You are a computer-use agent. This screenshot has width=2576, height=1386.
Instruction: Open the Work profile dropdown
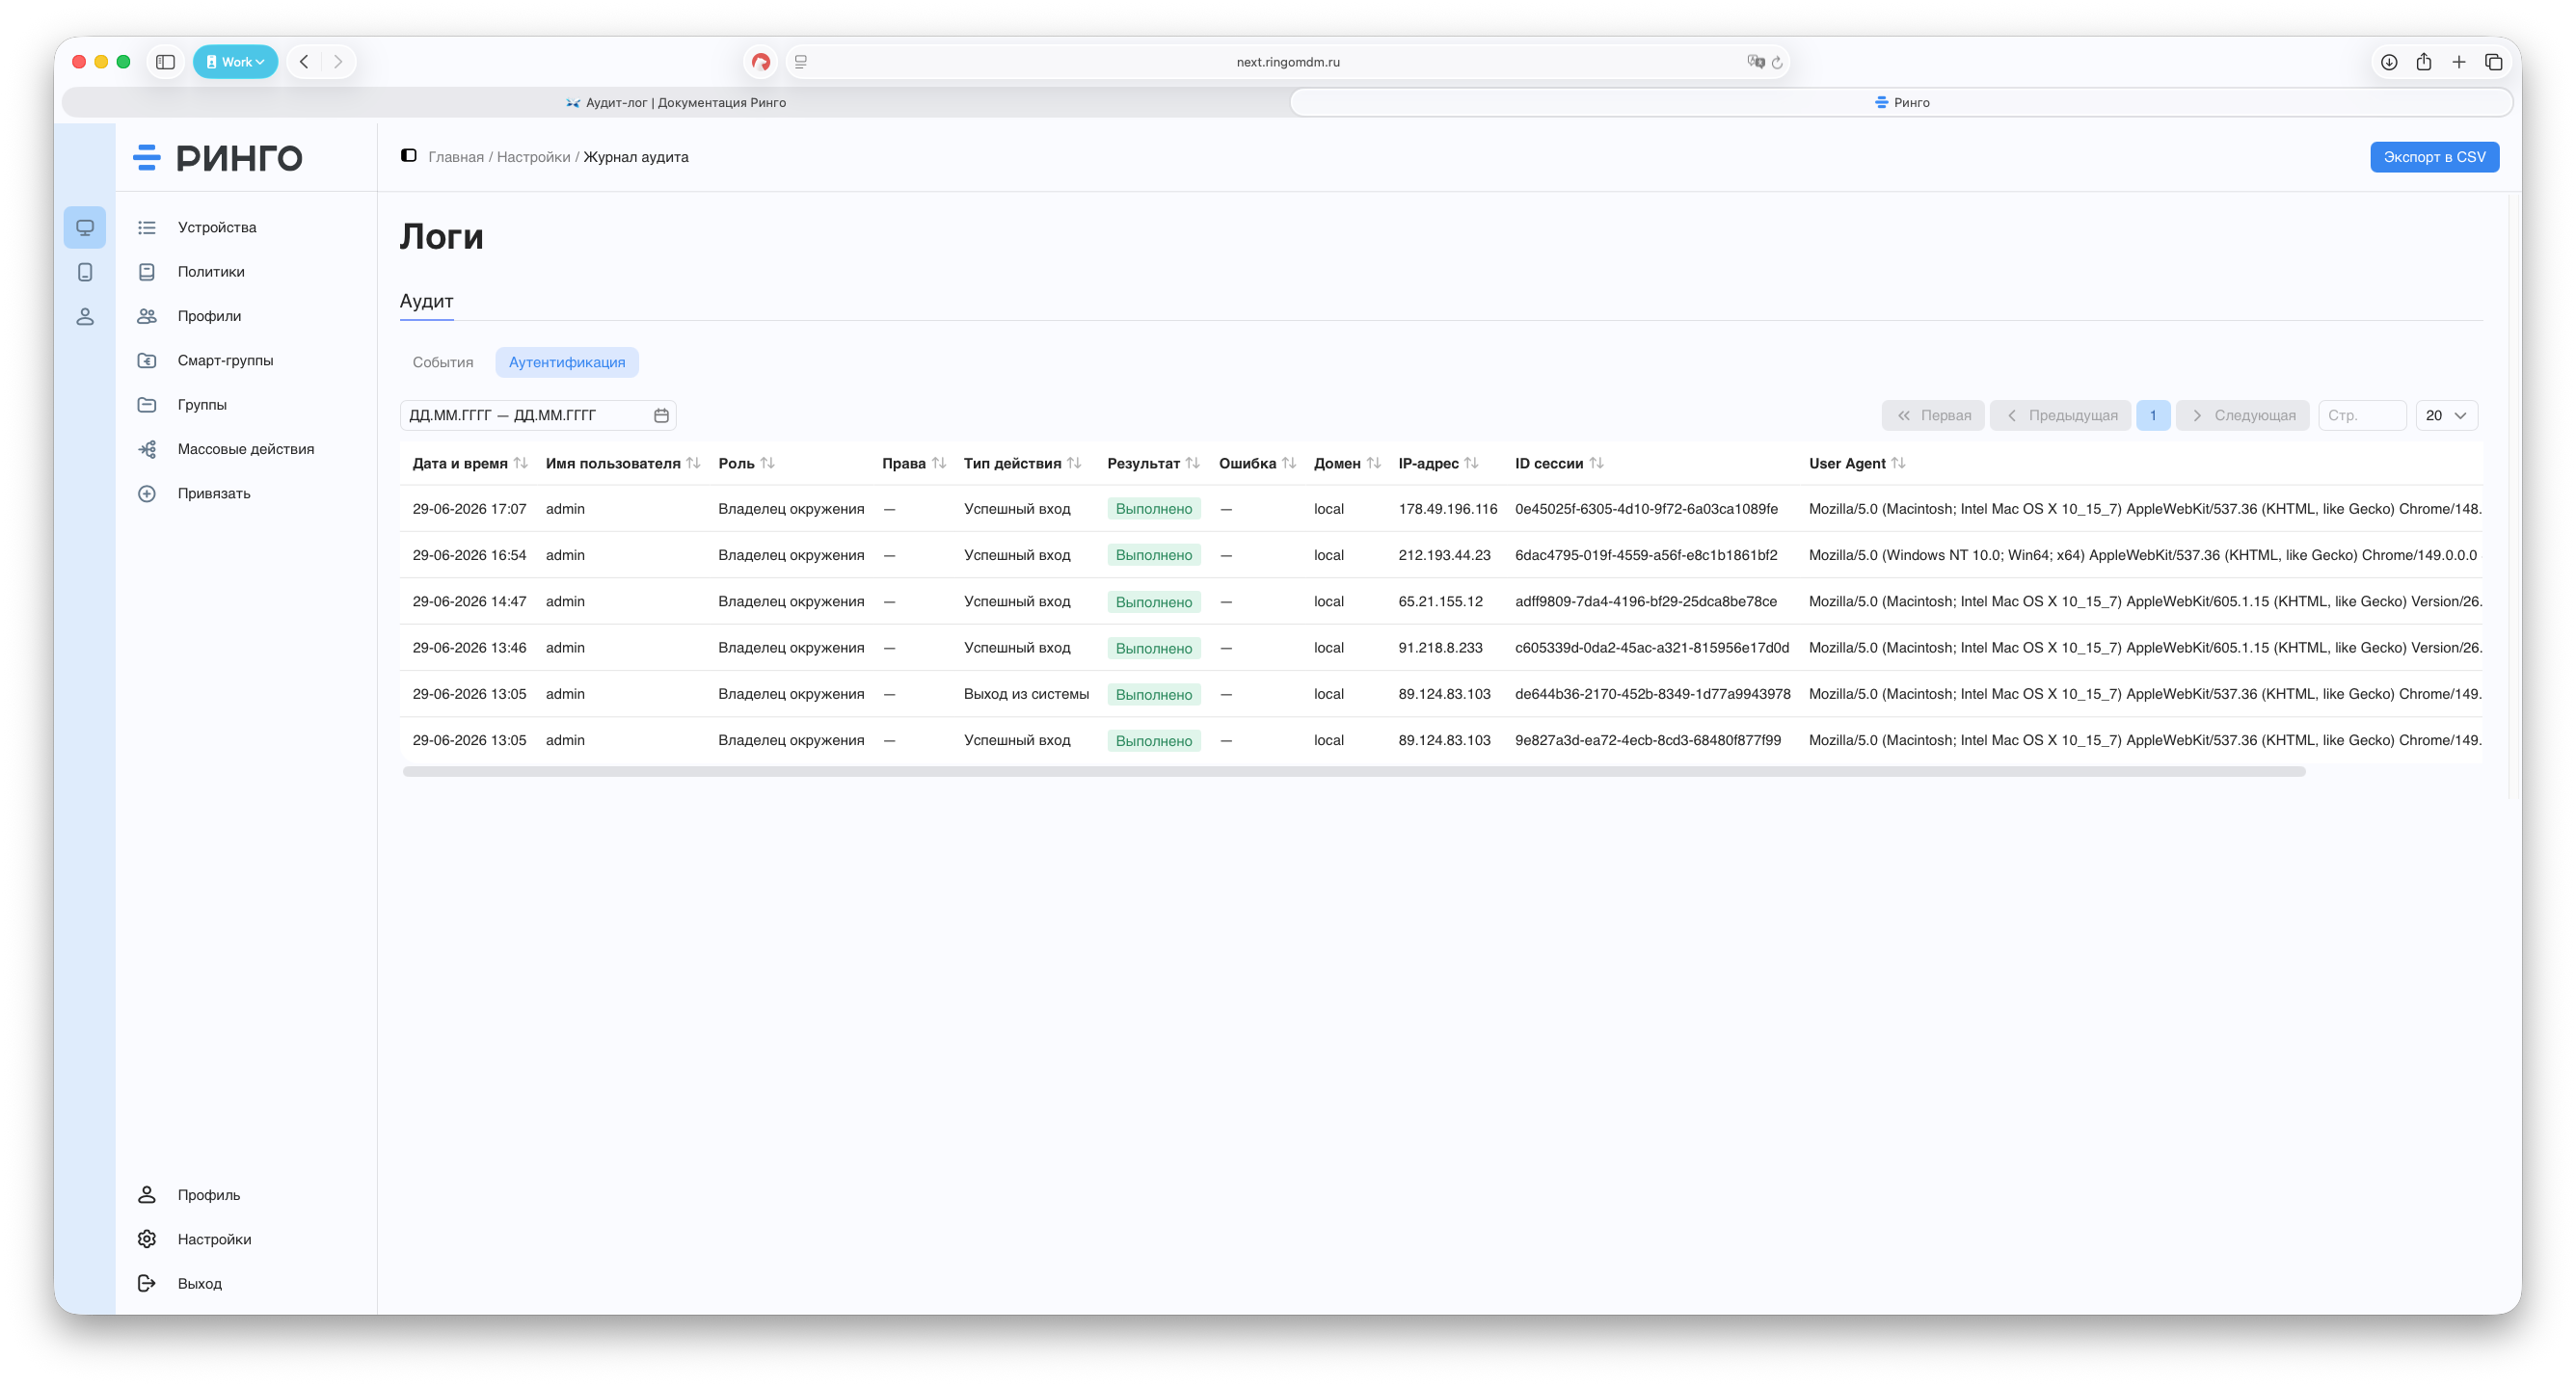235,62
